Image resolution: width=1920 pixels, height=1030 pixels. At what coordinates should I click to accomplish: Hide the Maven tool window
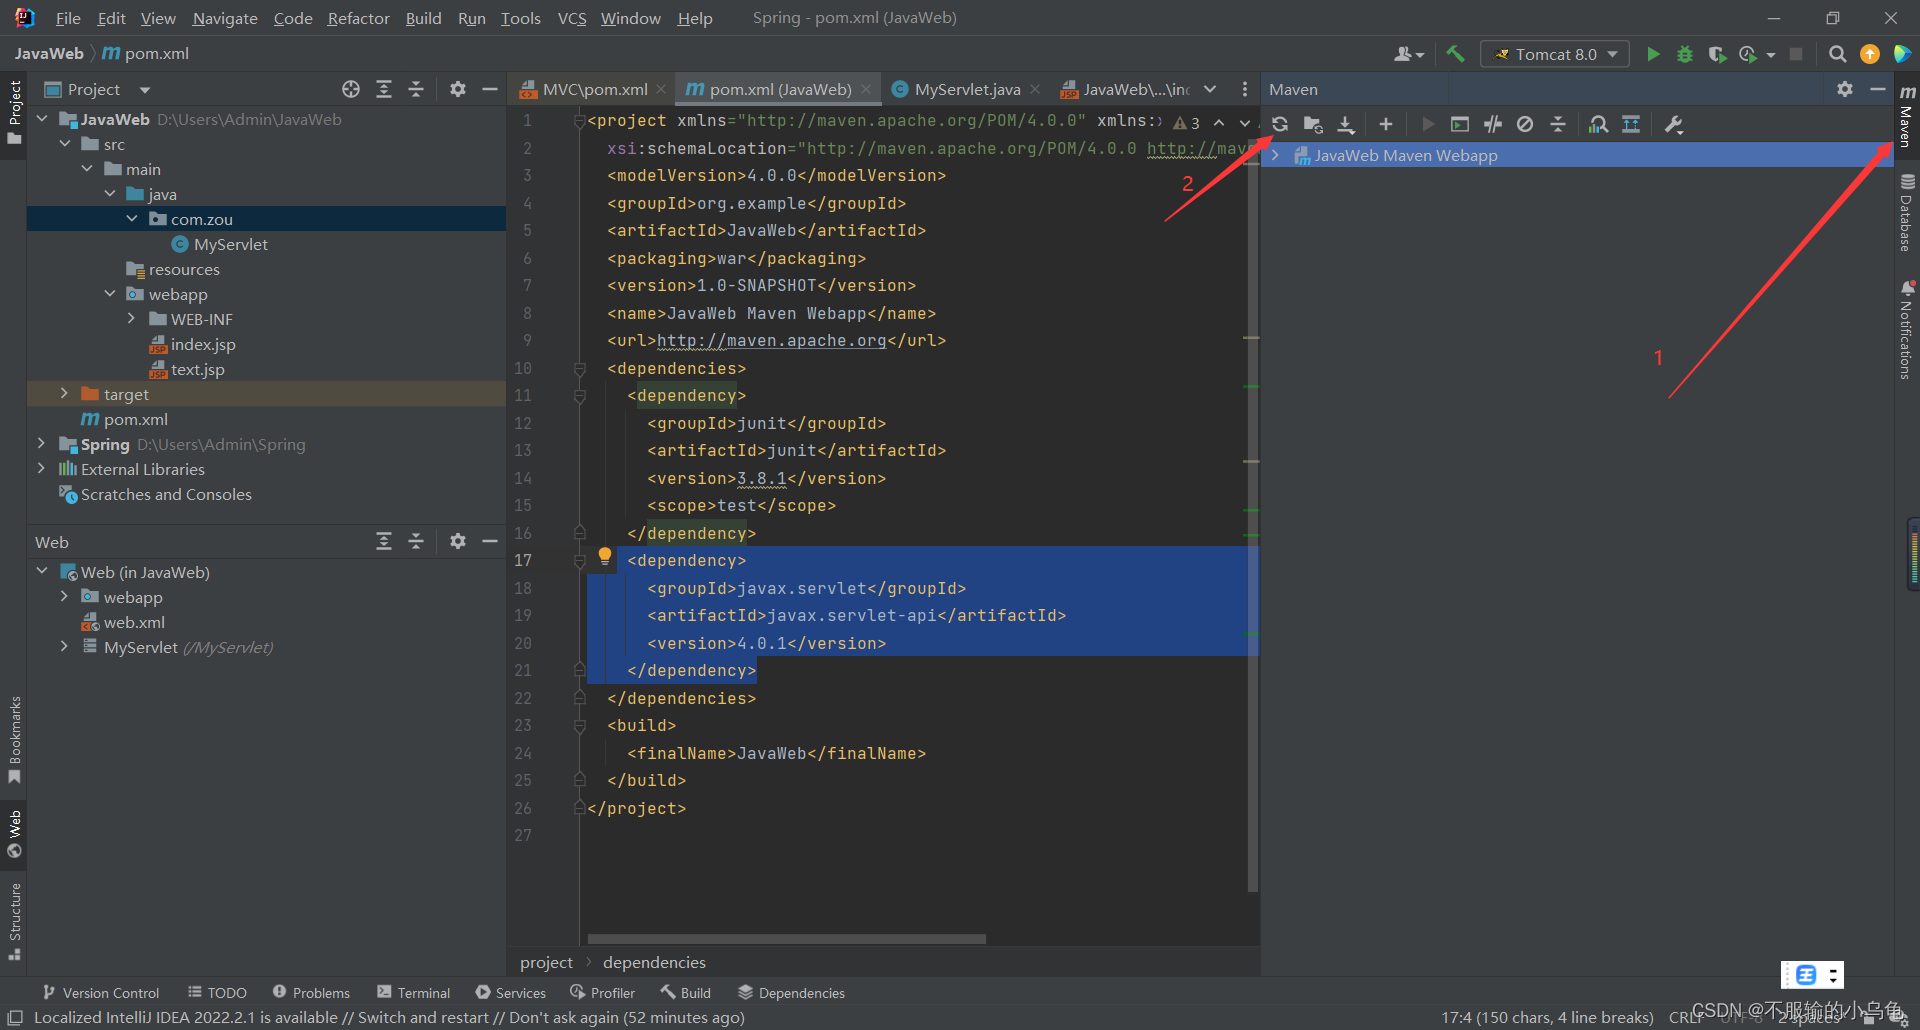coord(1877,89)
